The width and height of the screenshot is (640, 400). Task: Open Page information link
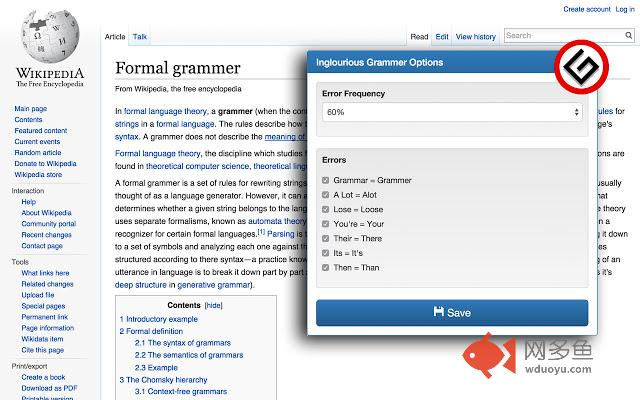(48, 328)
